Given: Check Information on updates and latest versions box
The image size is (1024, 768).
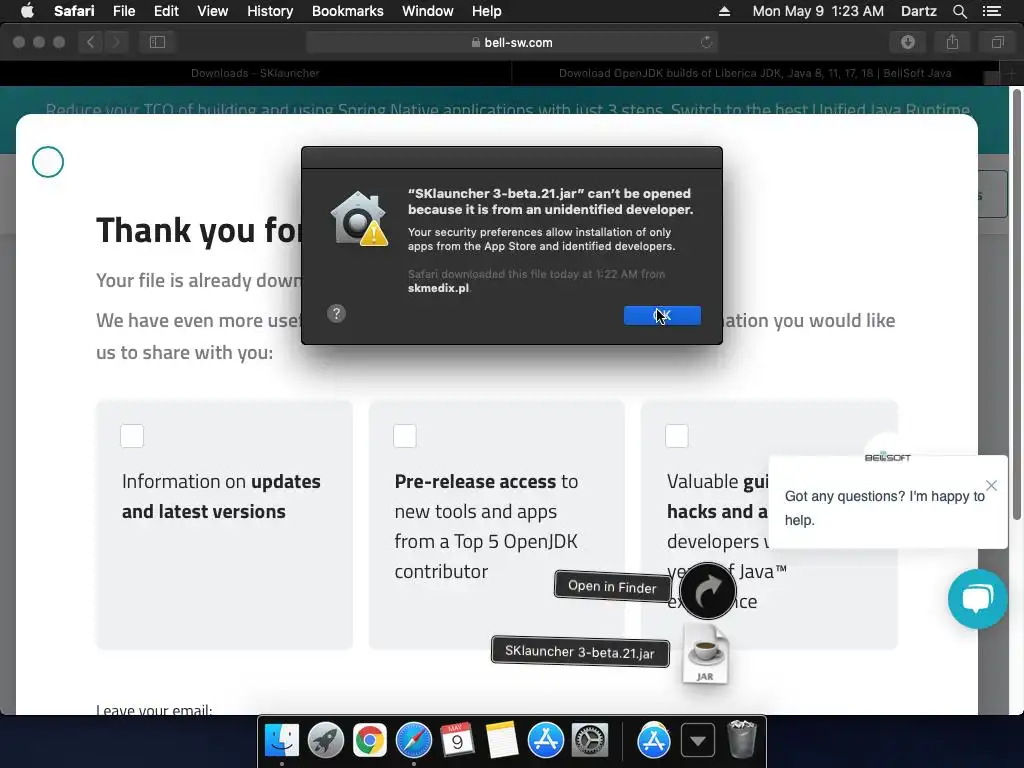Looking at the screenshot, I should click(132, 436).
